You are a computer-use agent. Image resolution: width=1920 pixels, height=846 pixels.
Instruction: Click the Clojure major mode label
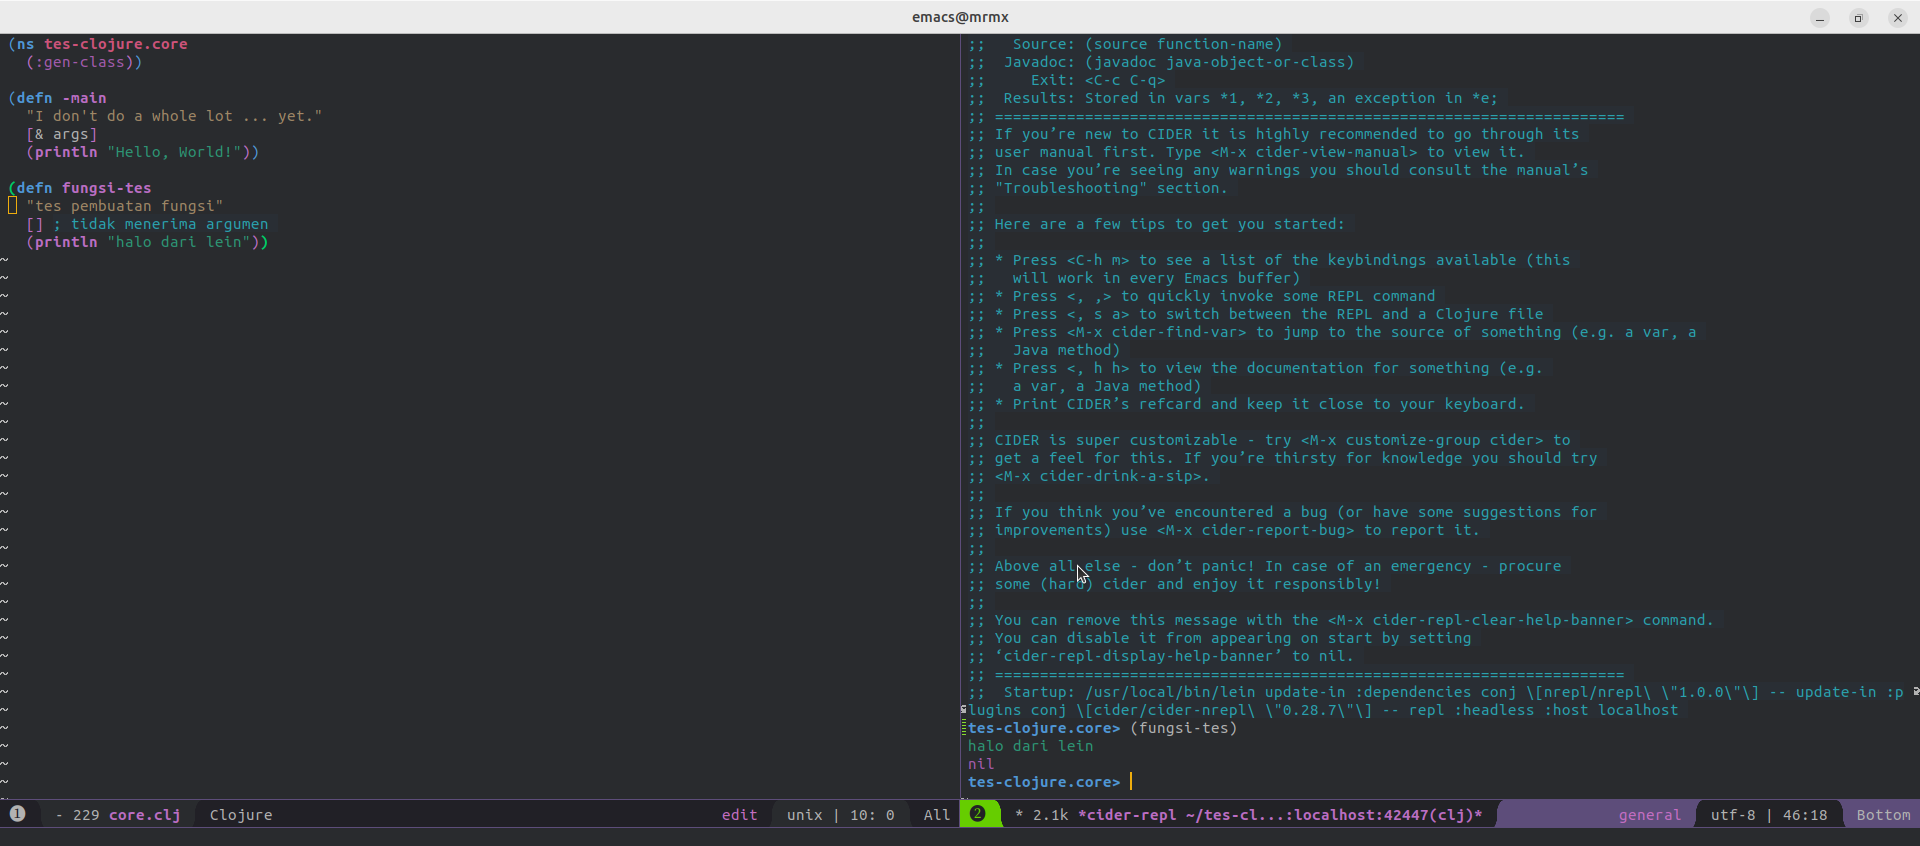pos(241,815)
